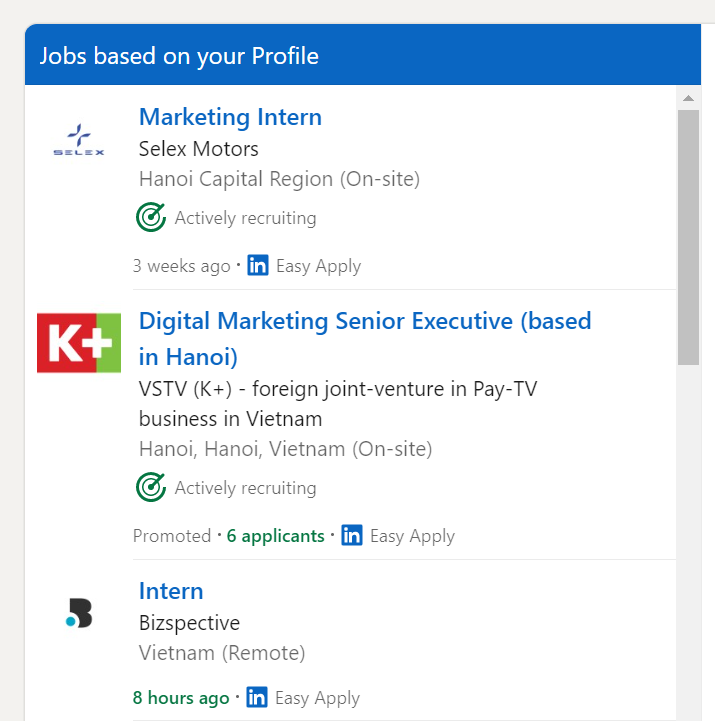Open Digital Marketing Senior Executive job posting
Image resolution: width=715 pixels, height=721 pixels.
(x=365, y=339)
